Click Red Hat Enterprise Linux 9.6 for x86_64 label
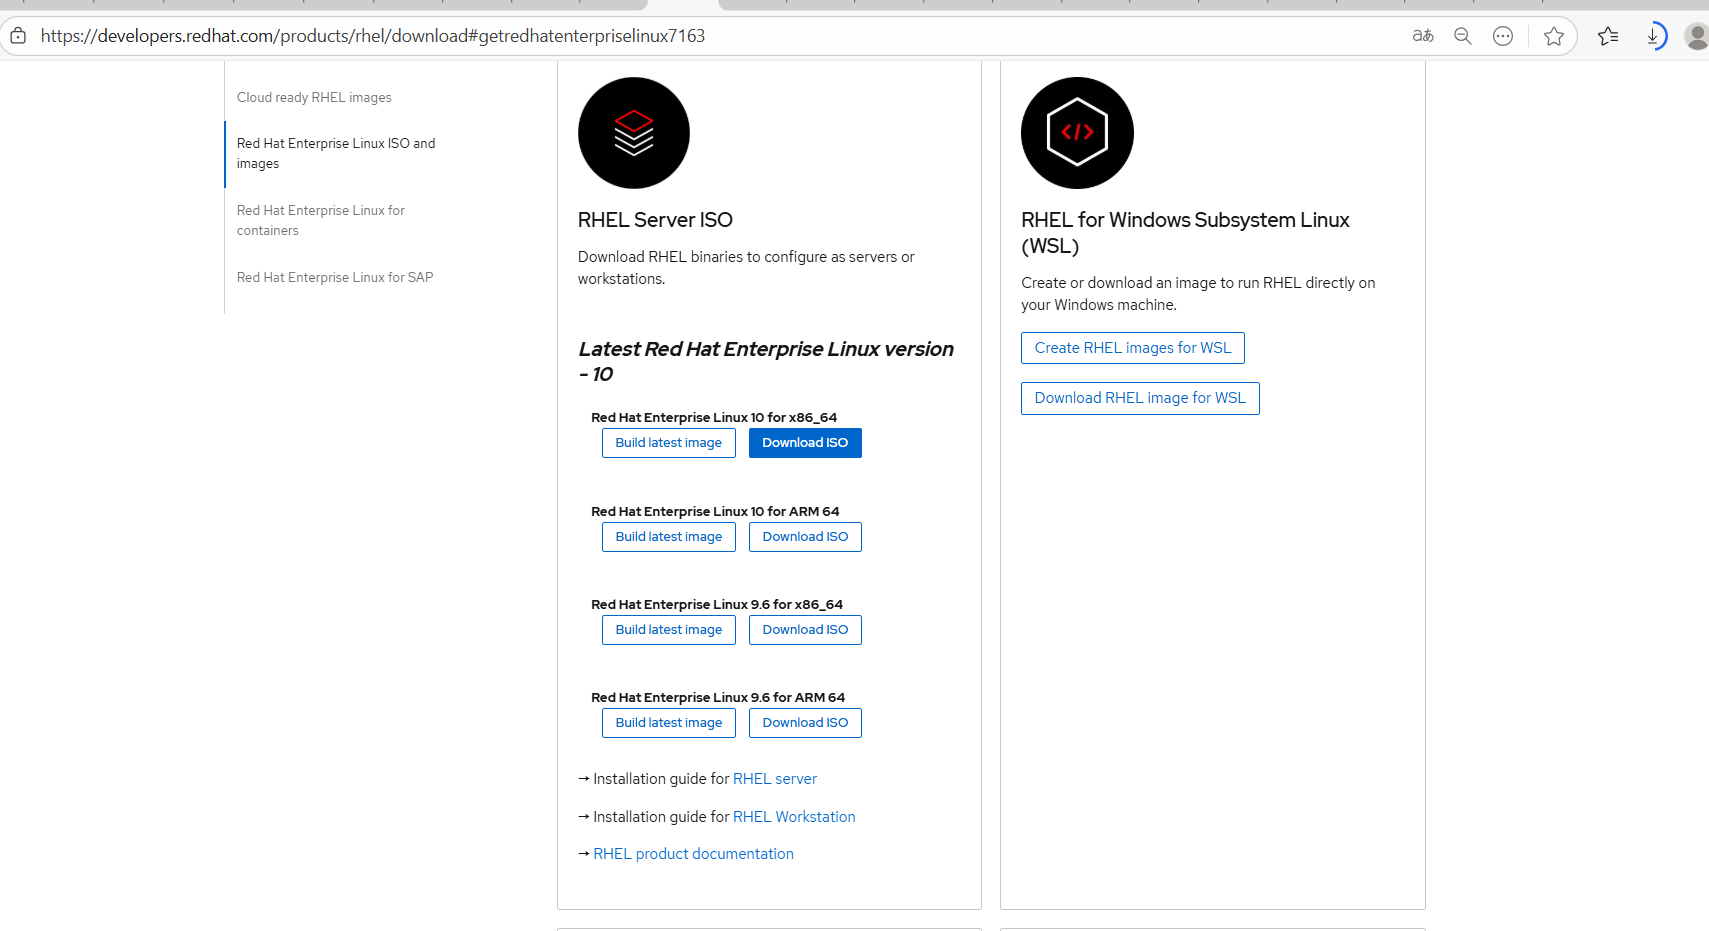Viewport: 1709px width, 931px height. (717, 605)
